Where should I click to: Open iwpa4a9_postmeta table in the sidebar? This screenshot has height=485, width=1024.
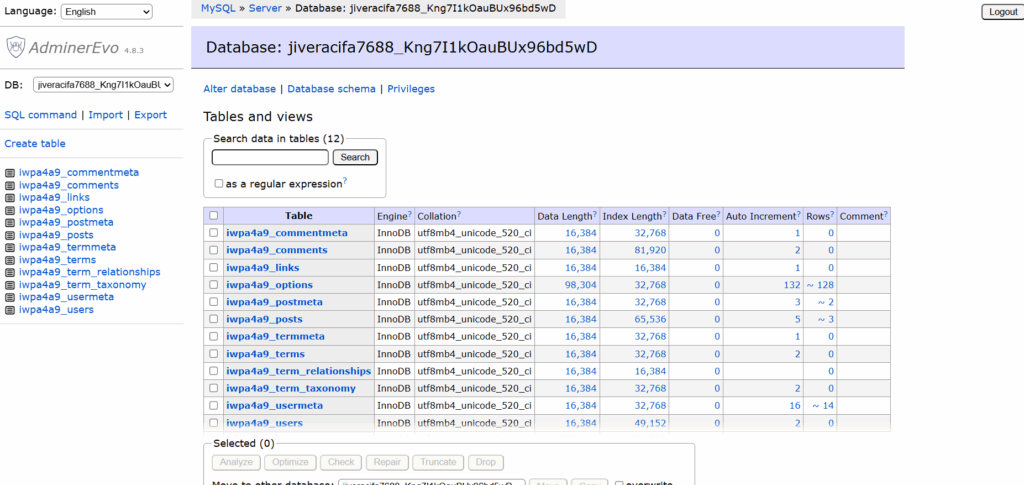[x=66, y=223]
